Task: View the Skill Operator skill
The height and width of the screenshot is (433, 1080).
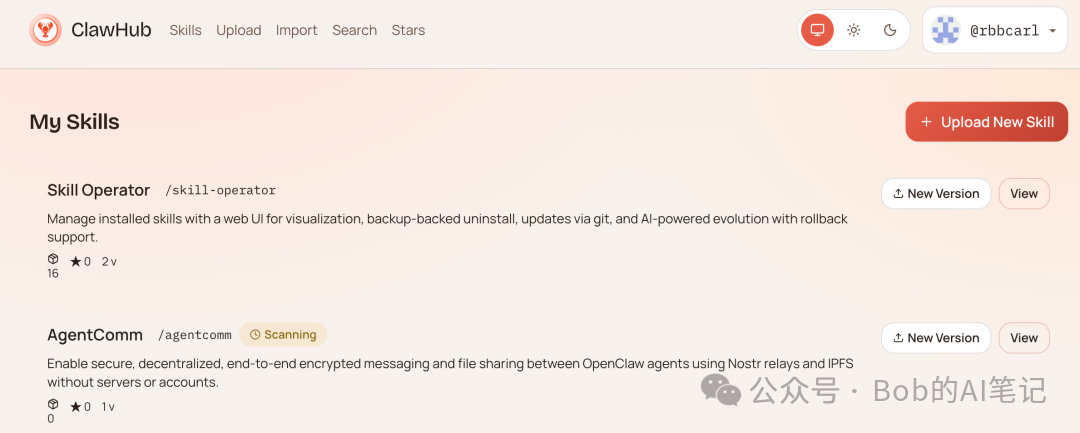Action: tap(1023, 194)
